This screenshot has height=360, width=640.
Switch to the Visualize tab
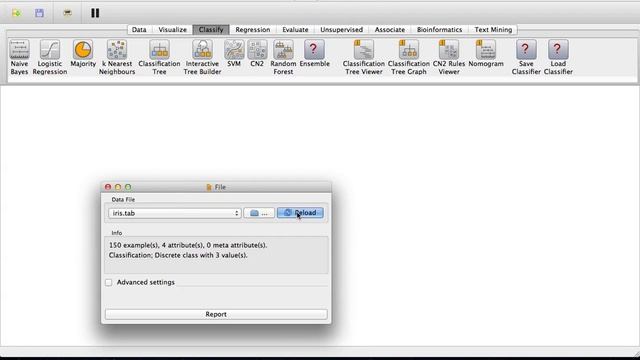coord(172,30)
